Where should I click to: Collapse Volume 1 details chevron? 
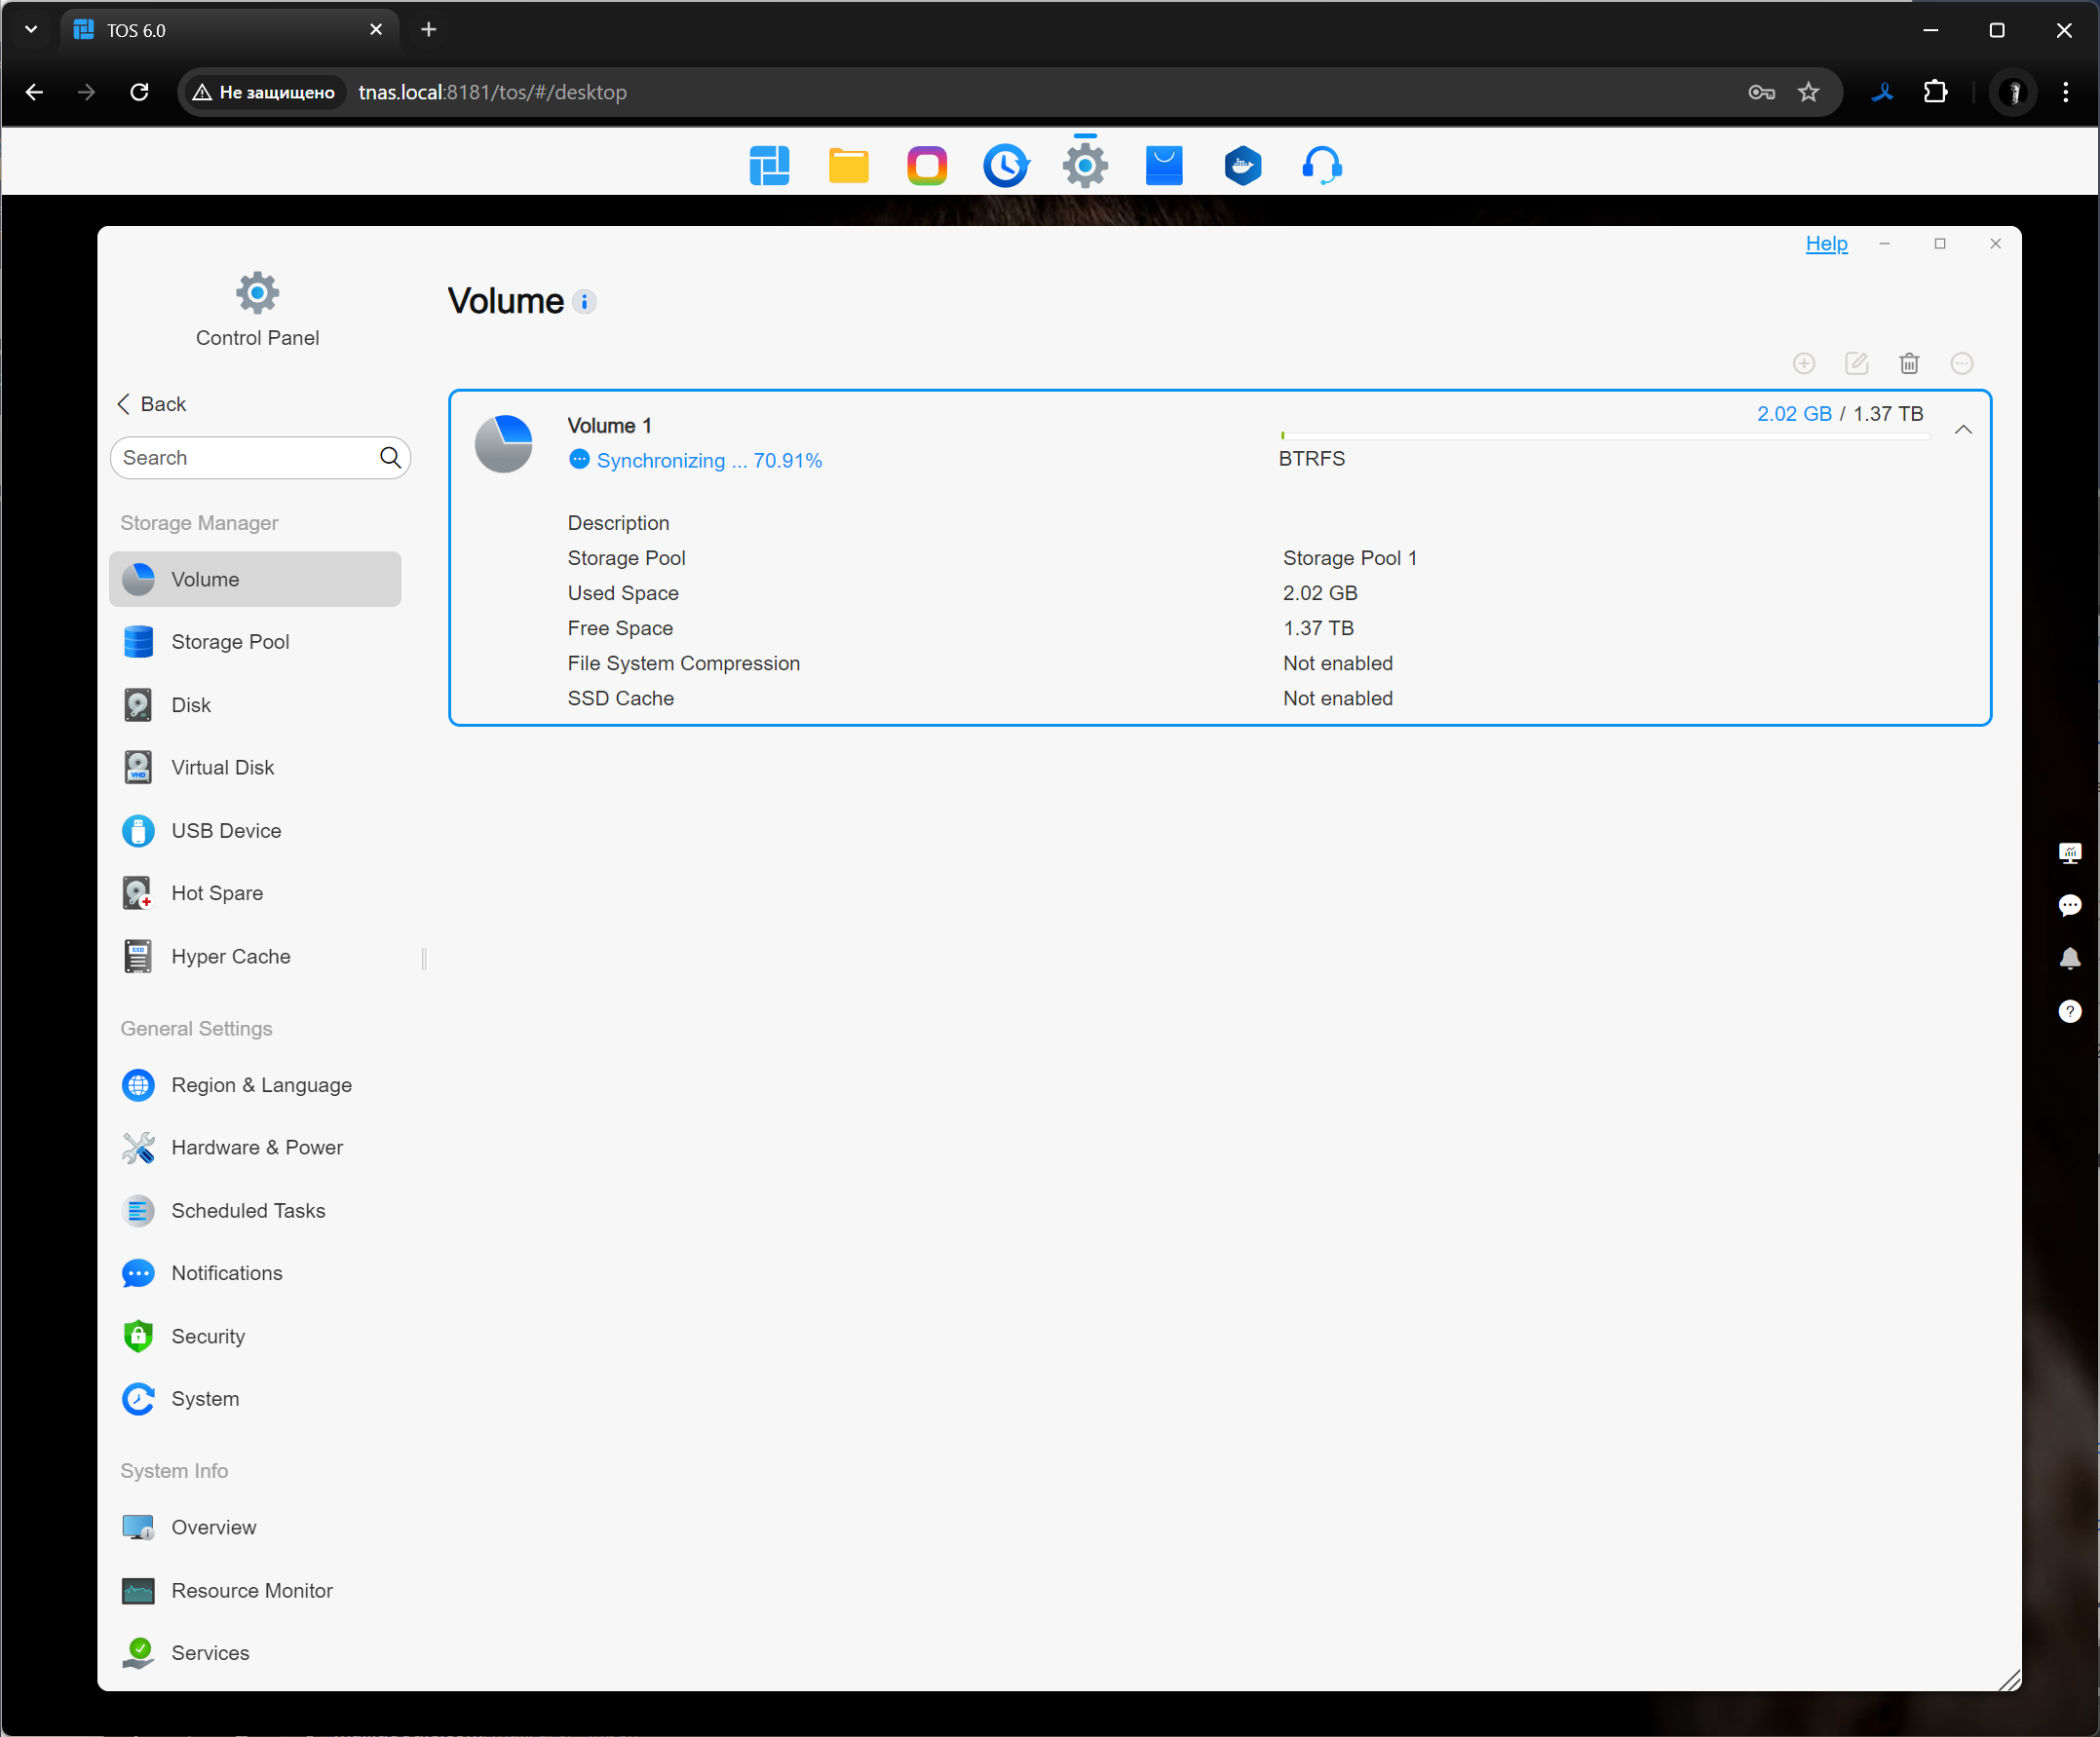point(1963,430)
